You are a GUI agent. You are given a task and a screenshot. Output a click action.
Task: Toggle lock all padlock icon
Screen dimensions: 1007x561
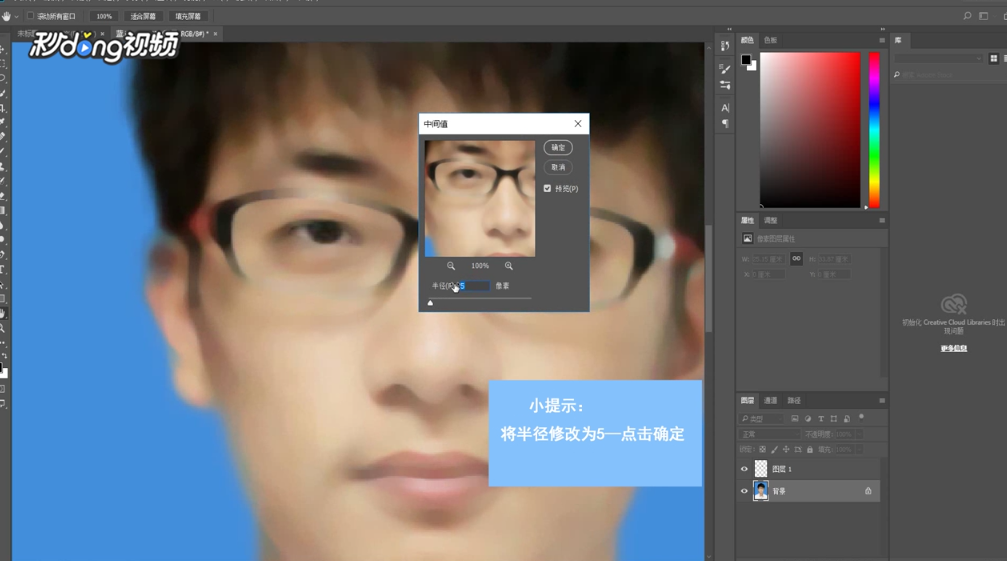[810, 450]
